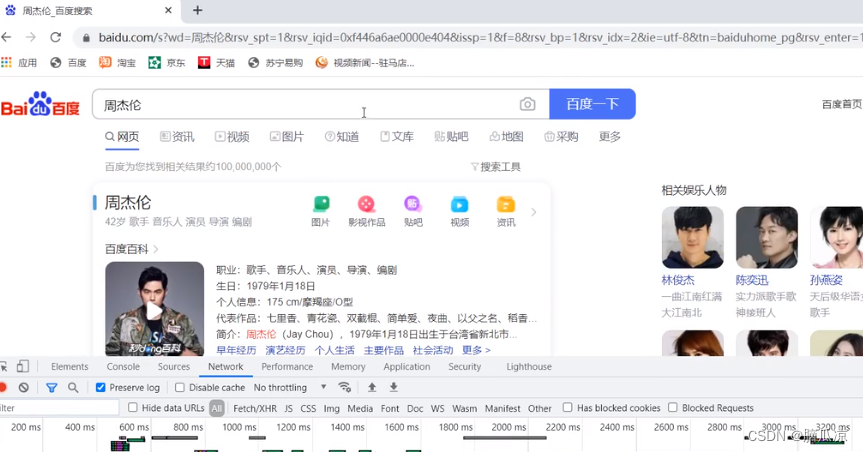Open the 图片 card icon
The image size is (863, 452).
(x=320, y=211)
